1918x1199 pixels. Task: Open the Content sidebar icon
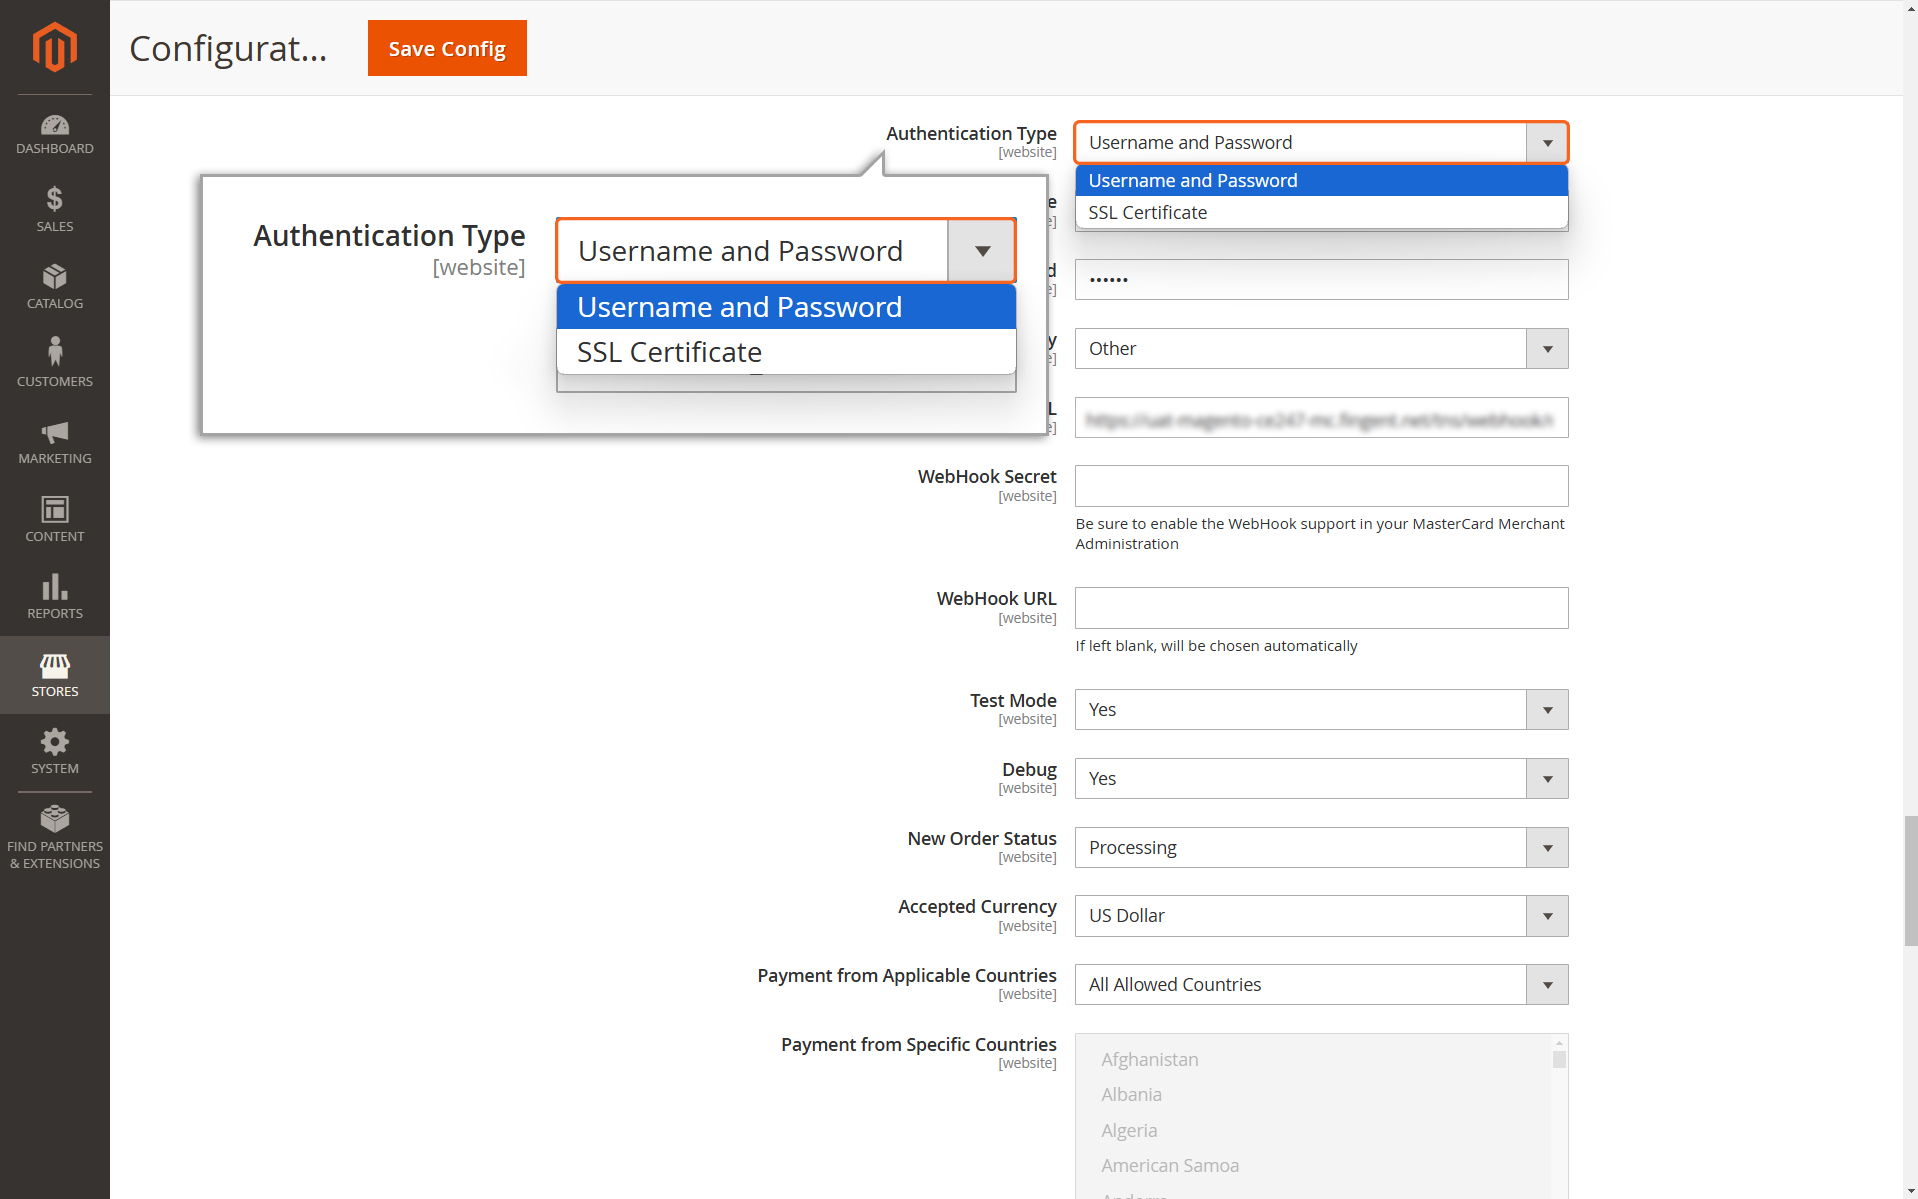(54, 519)
